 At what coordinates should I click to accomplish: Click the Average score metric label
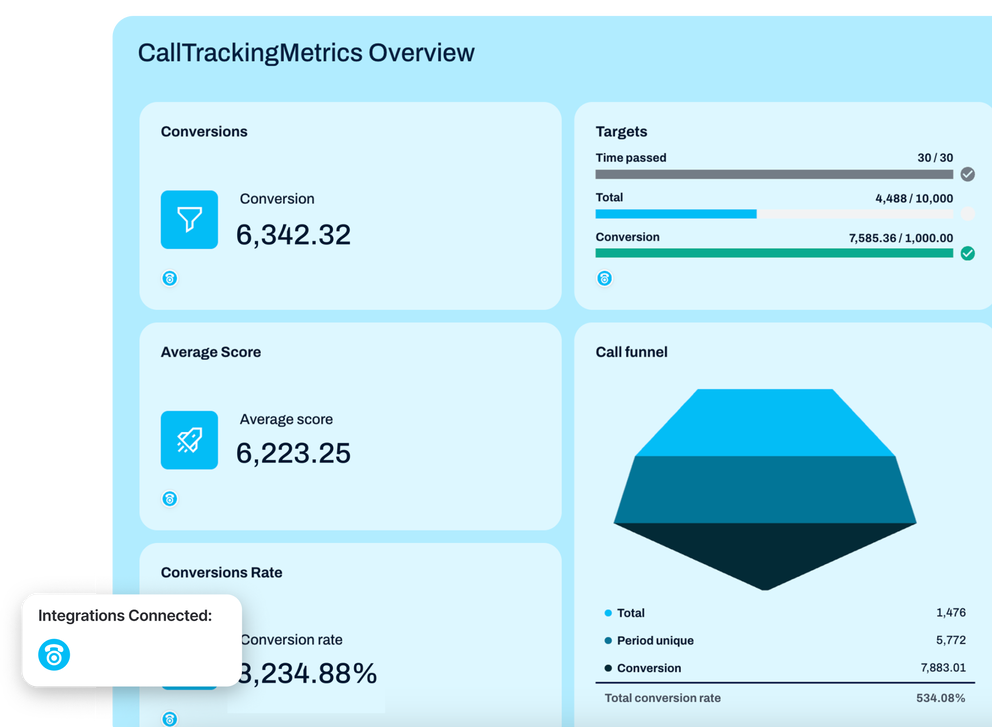tap(286, 419)
